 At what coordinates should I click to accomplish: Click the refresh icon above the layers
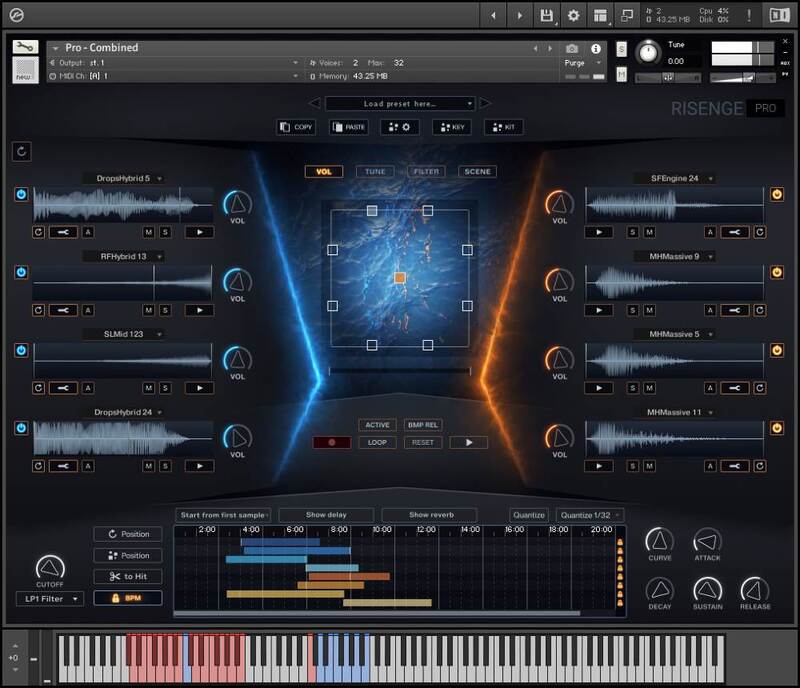tap(22, 151)
